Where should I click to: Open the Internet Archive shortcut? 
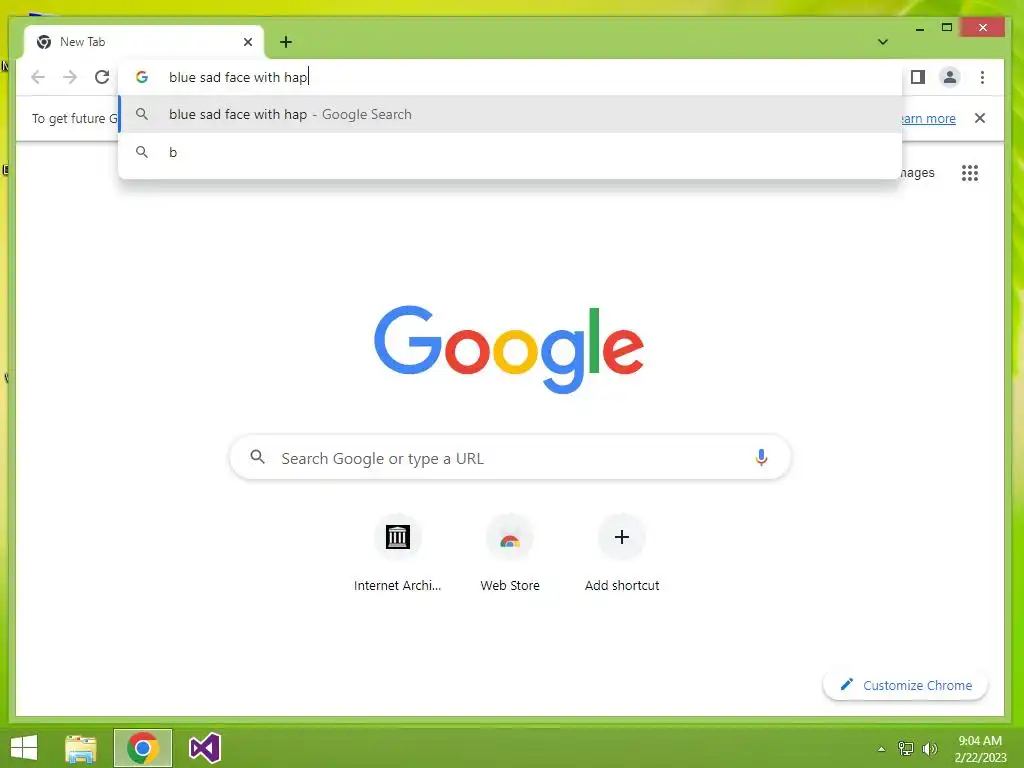(x=397, y=554)
